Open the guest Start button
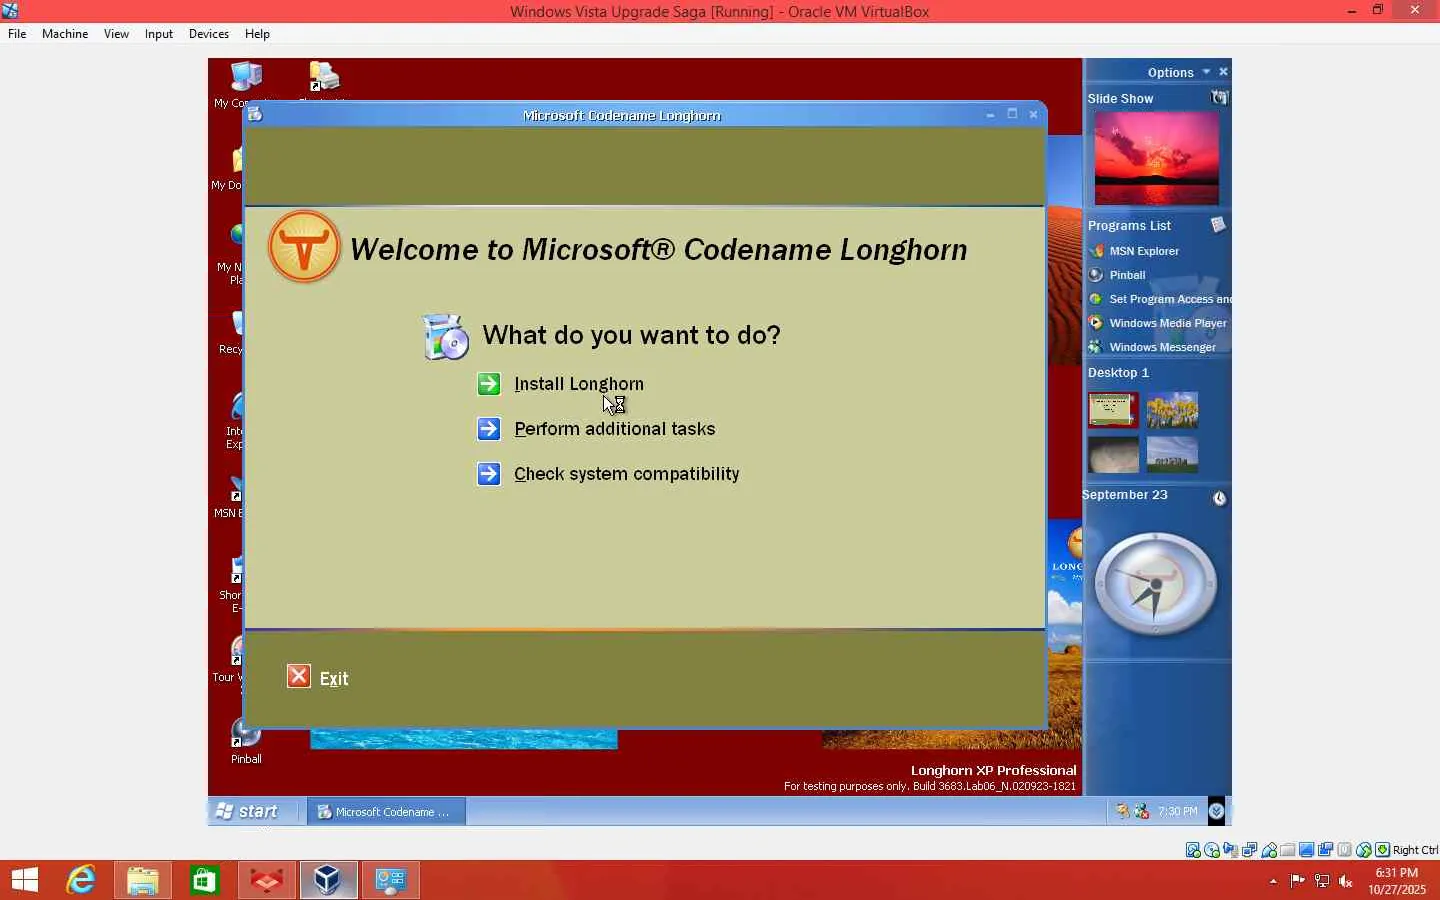Image resolution: width=1440 pixels, height=900 pixels. coord(248,811)
